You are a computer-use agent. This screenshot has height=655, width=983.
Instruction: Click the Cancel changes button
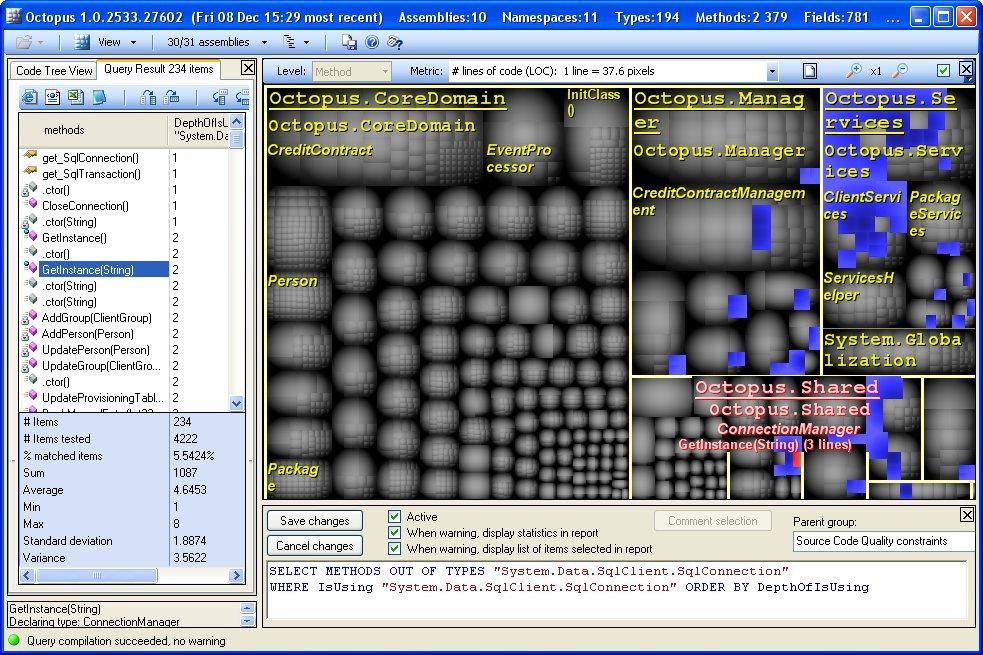click(x=315, y=546)
